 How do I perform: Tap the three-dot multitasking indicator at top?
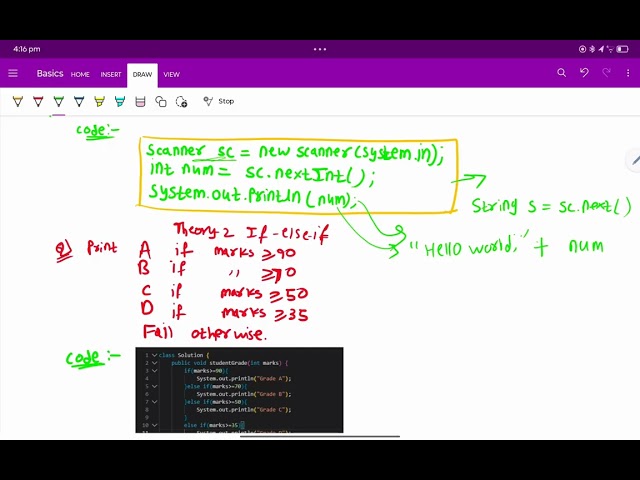320,49
